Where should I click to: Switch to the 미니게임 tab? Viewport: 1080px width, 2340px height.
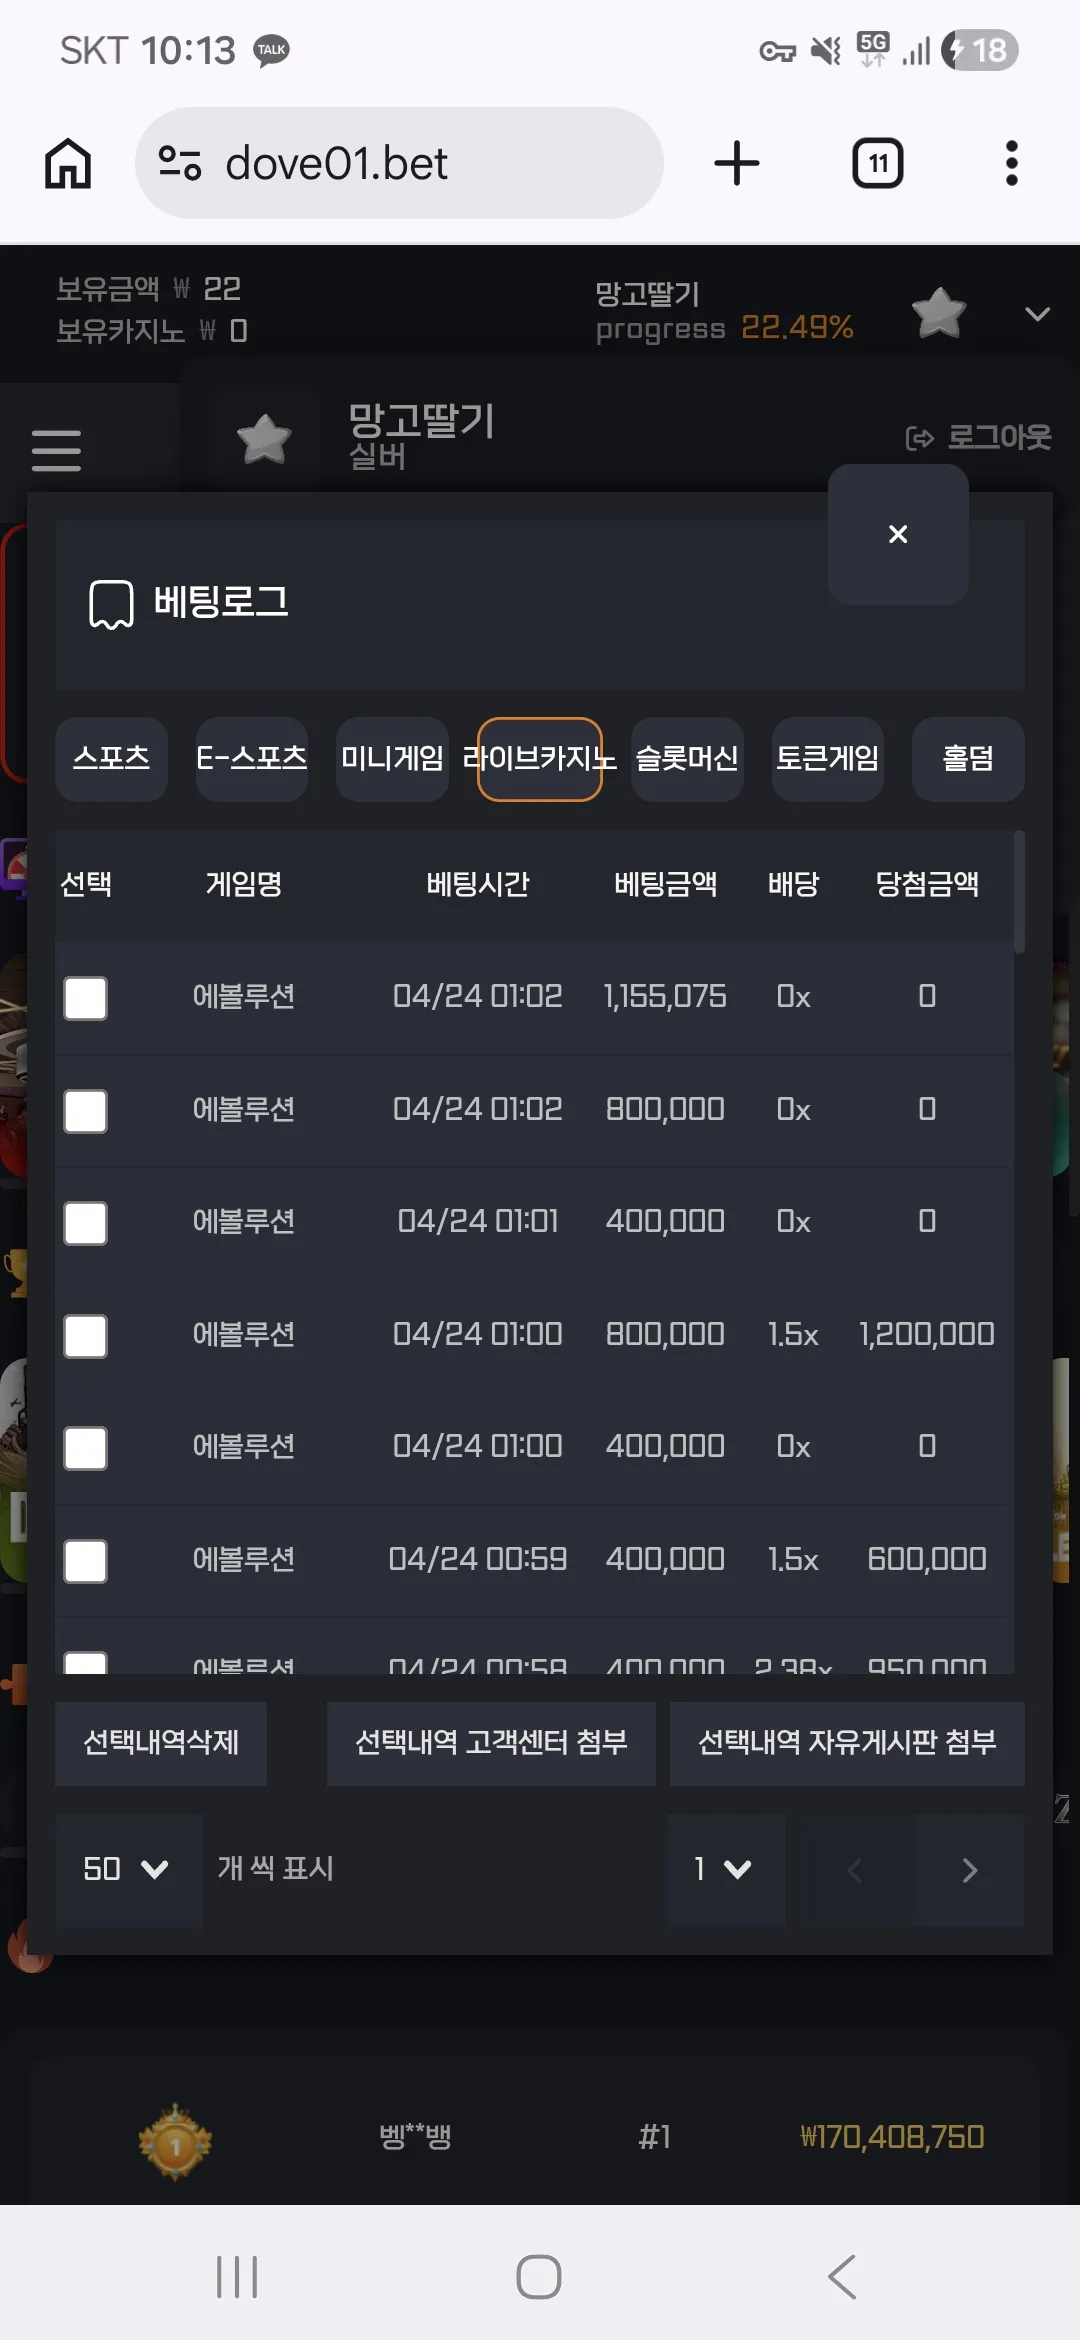[x=392, y=759]
